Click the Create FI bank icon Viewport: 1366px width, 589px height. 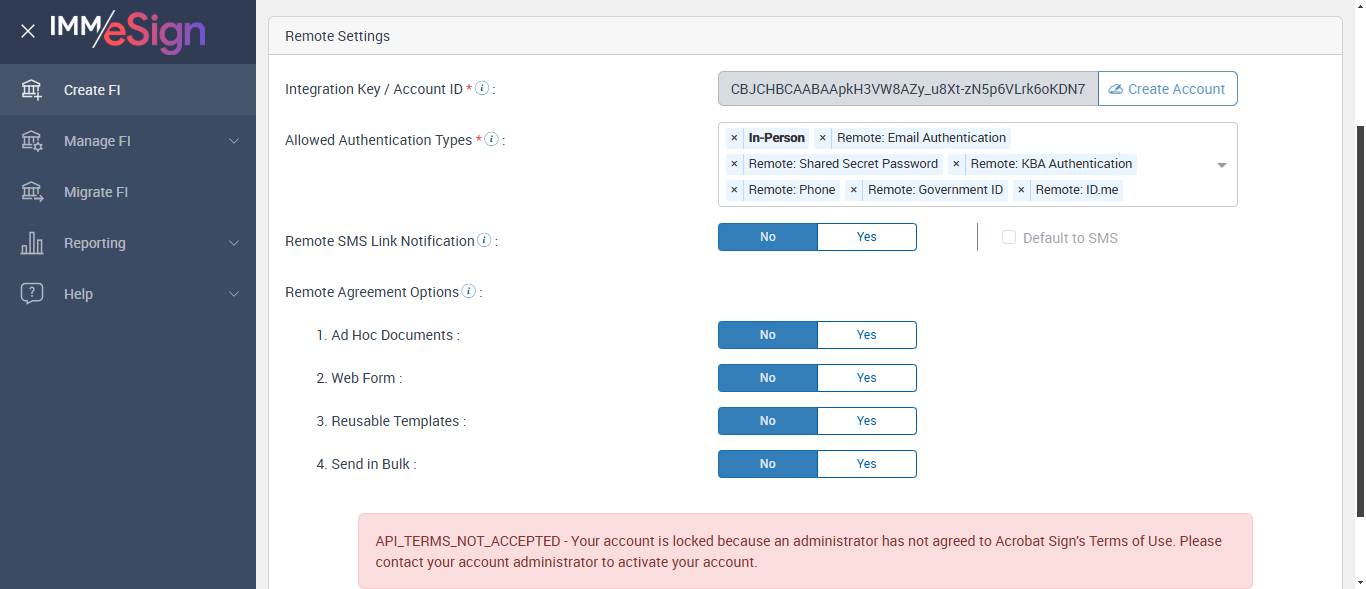(x=32, y=90)
